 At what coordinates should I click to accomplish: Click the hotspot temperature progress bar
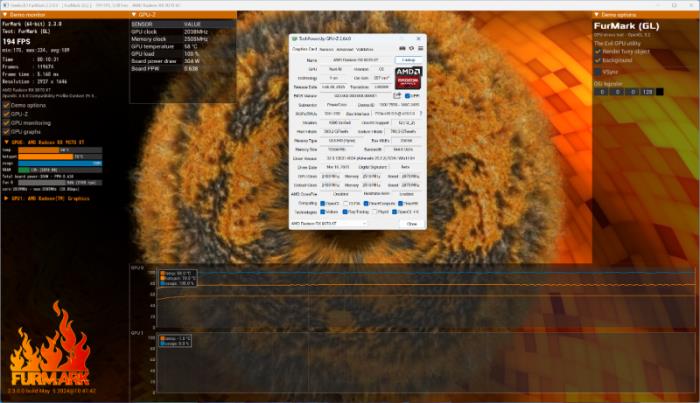click(x=60, y=157)
